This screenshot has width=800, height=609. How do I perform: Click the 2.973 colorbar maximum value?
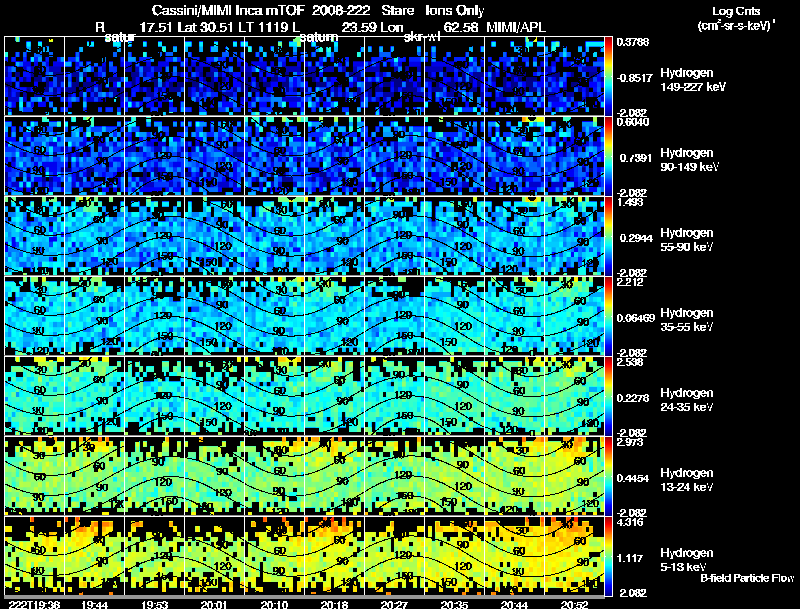click(x=630, y=442)
